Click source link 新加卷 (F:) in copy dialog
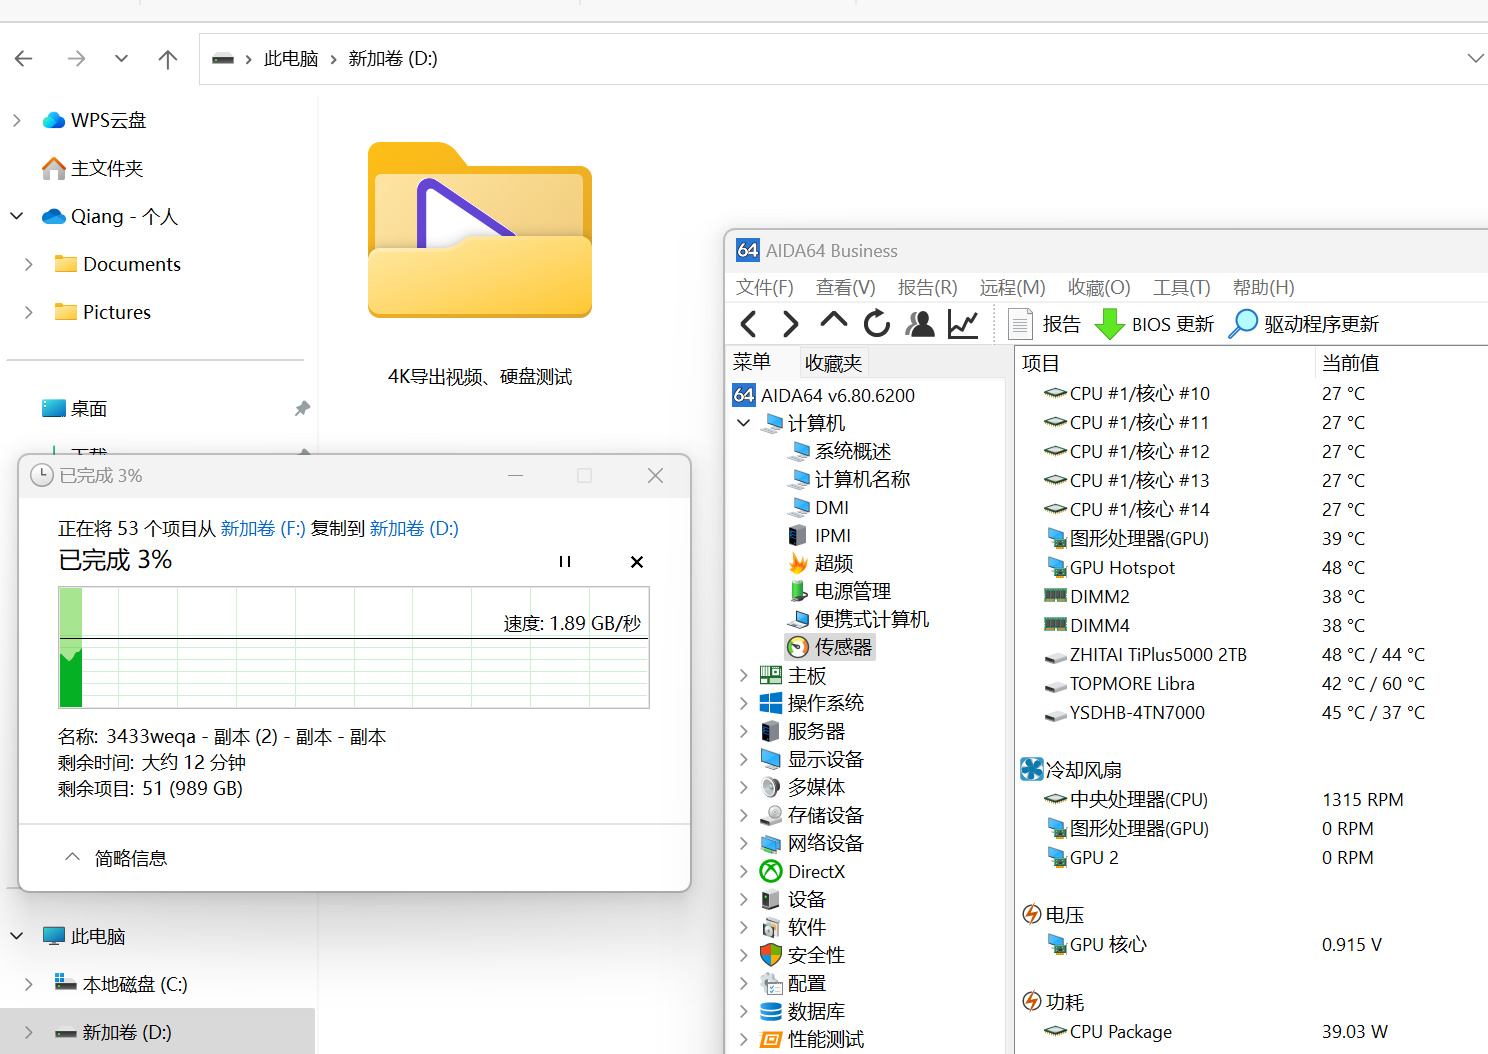This screenshot has width=1488, height=1054. 263,528
